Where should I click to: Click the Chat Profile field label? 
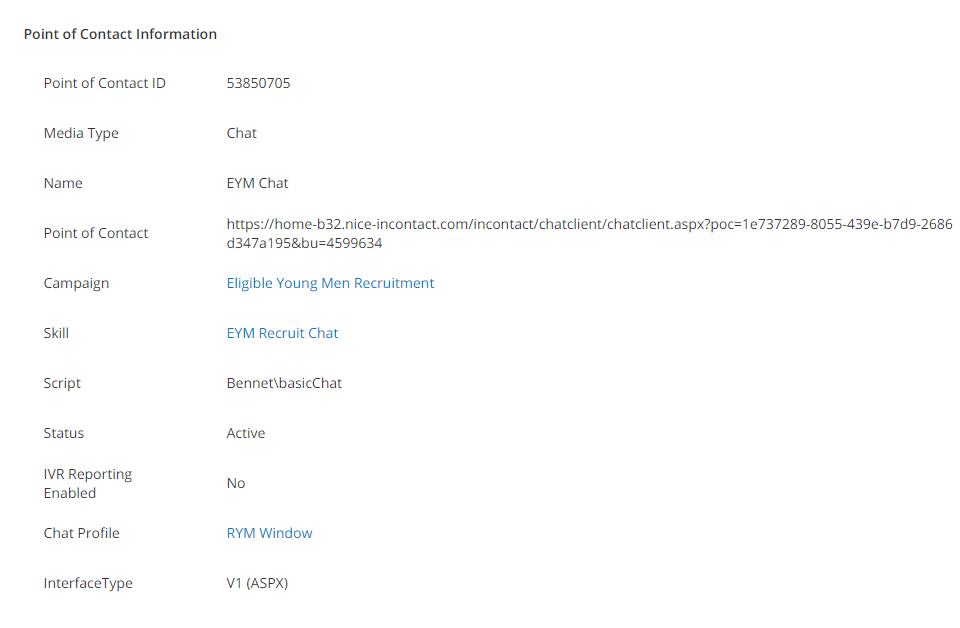pos(81,533)
